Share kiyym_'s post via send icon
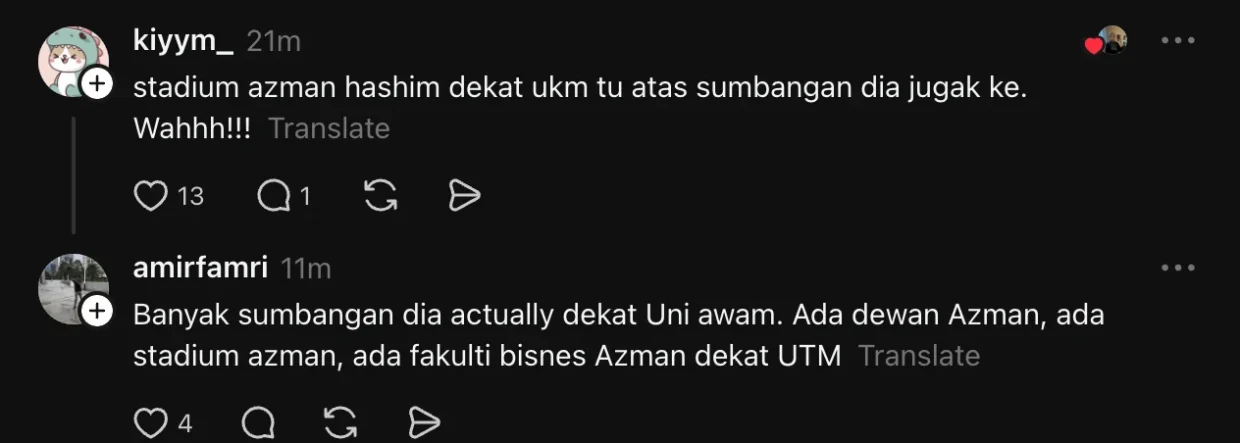The height and width of the screenshot is (443, 1240). [x=465, y=197]
